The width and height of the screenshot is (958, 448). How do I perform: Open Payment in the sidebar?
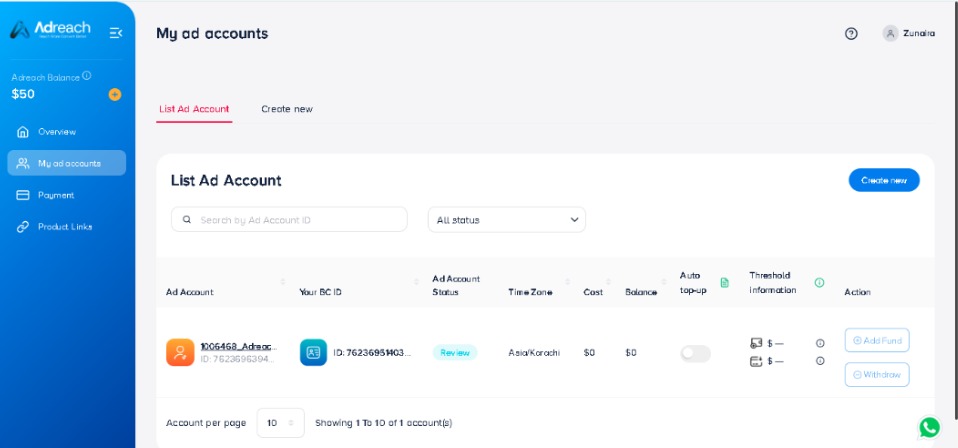(56, 195)
